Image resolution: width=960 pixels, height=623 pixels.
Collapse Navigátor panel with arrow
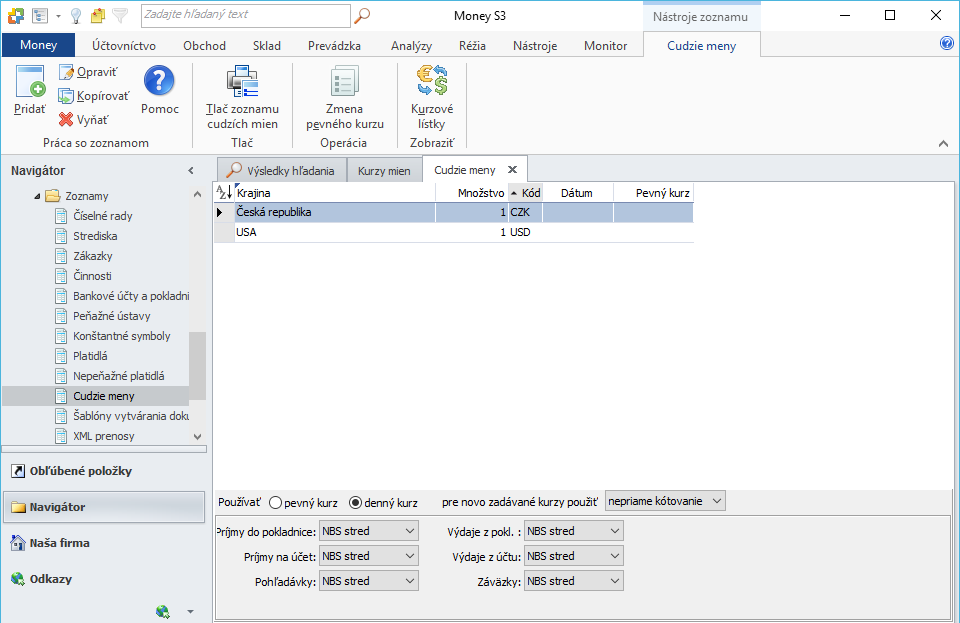[191, 171]
